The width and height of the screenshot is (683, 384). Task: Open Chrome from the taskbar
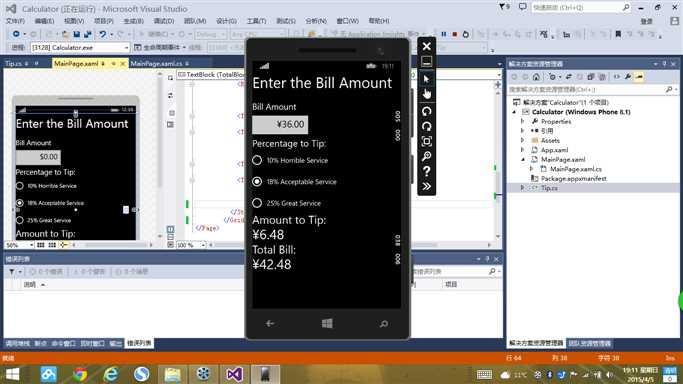coord(80,374)
